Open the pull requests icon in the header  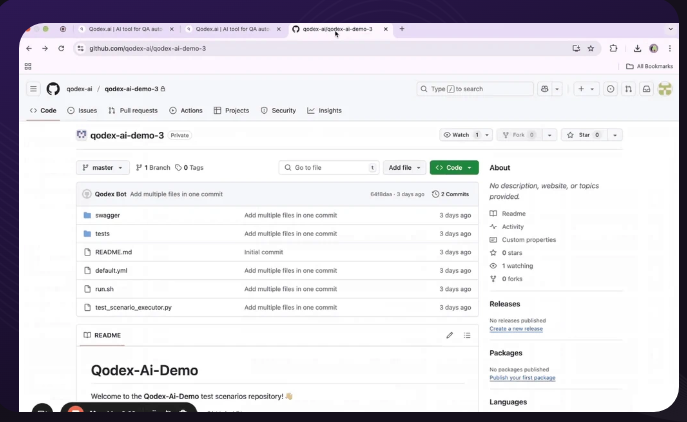coord(628,89)
